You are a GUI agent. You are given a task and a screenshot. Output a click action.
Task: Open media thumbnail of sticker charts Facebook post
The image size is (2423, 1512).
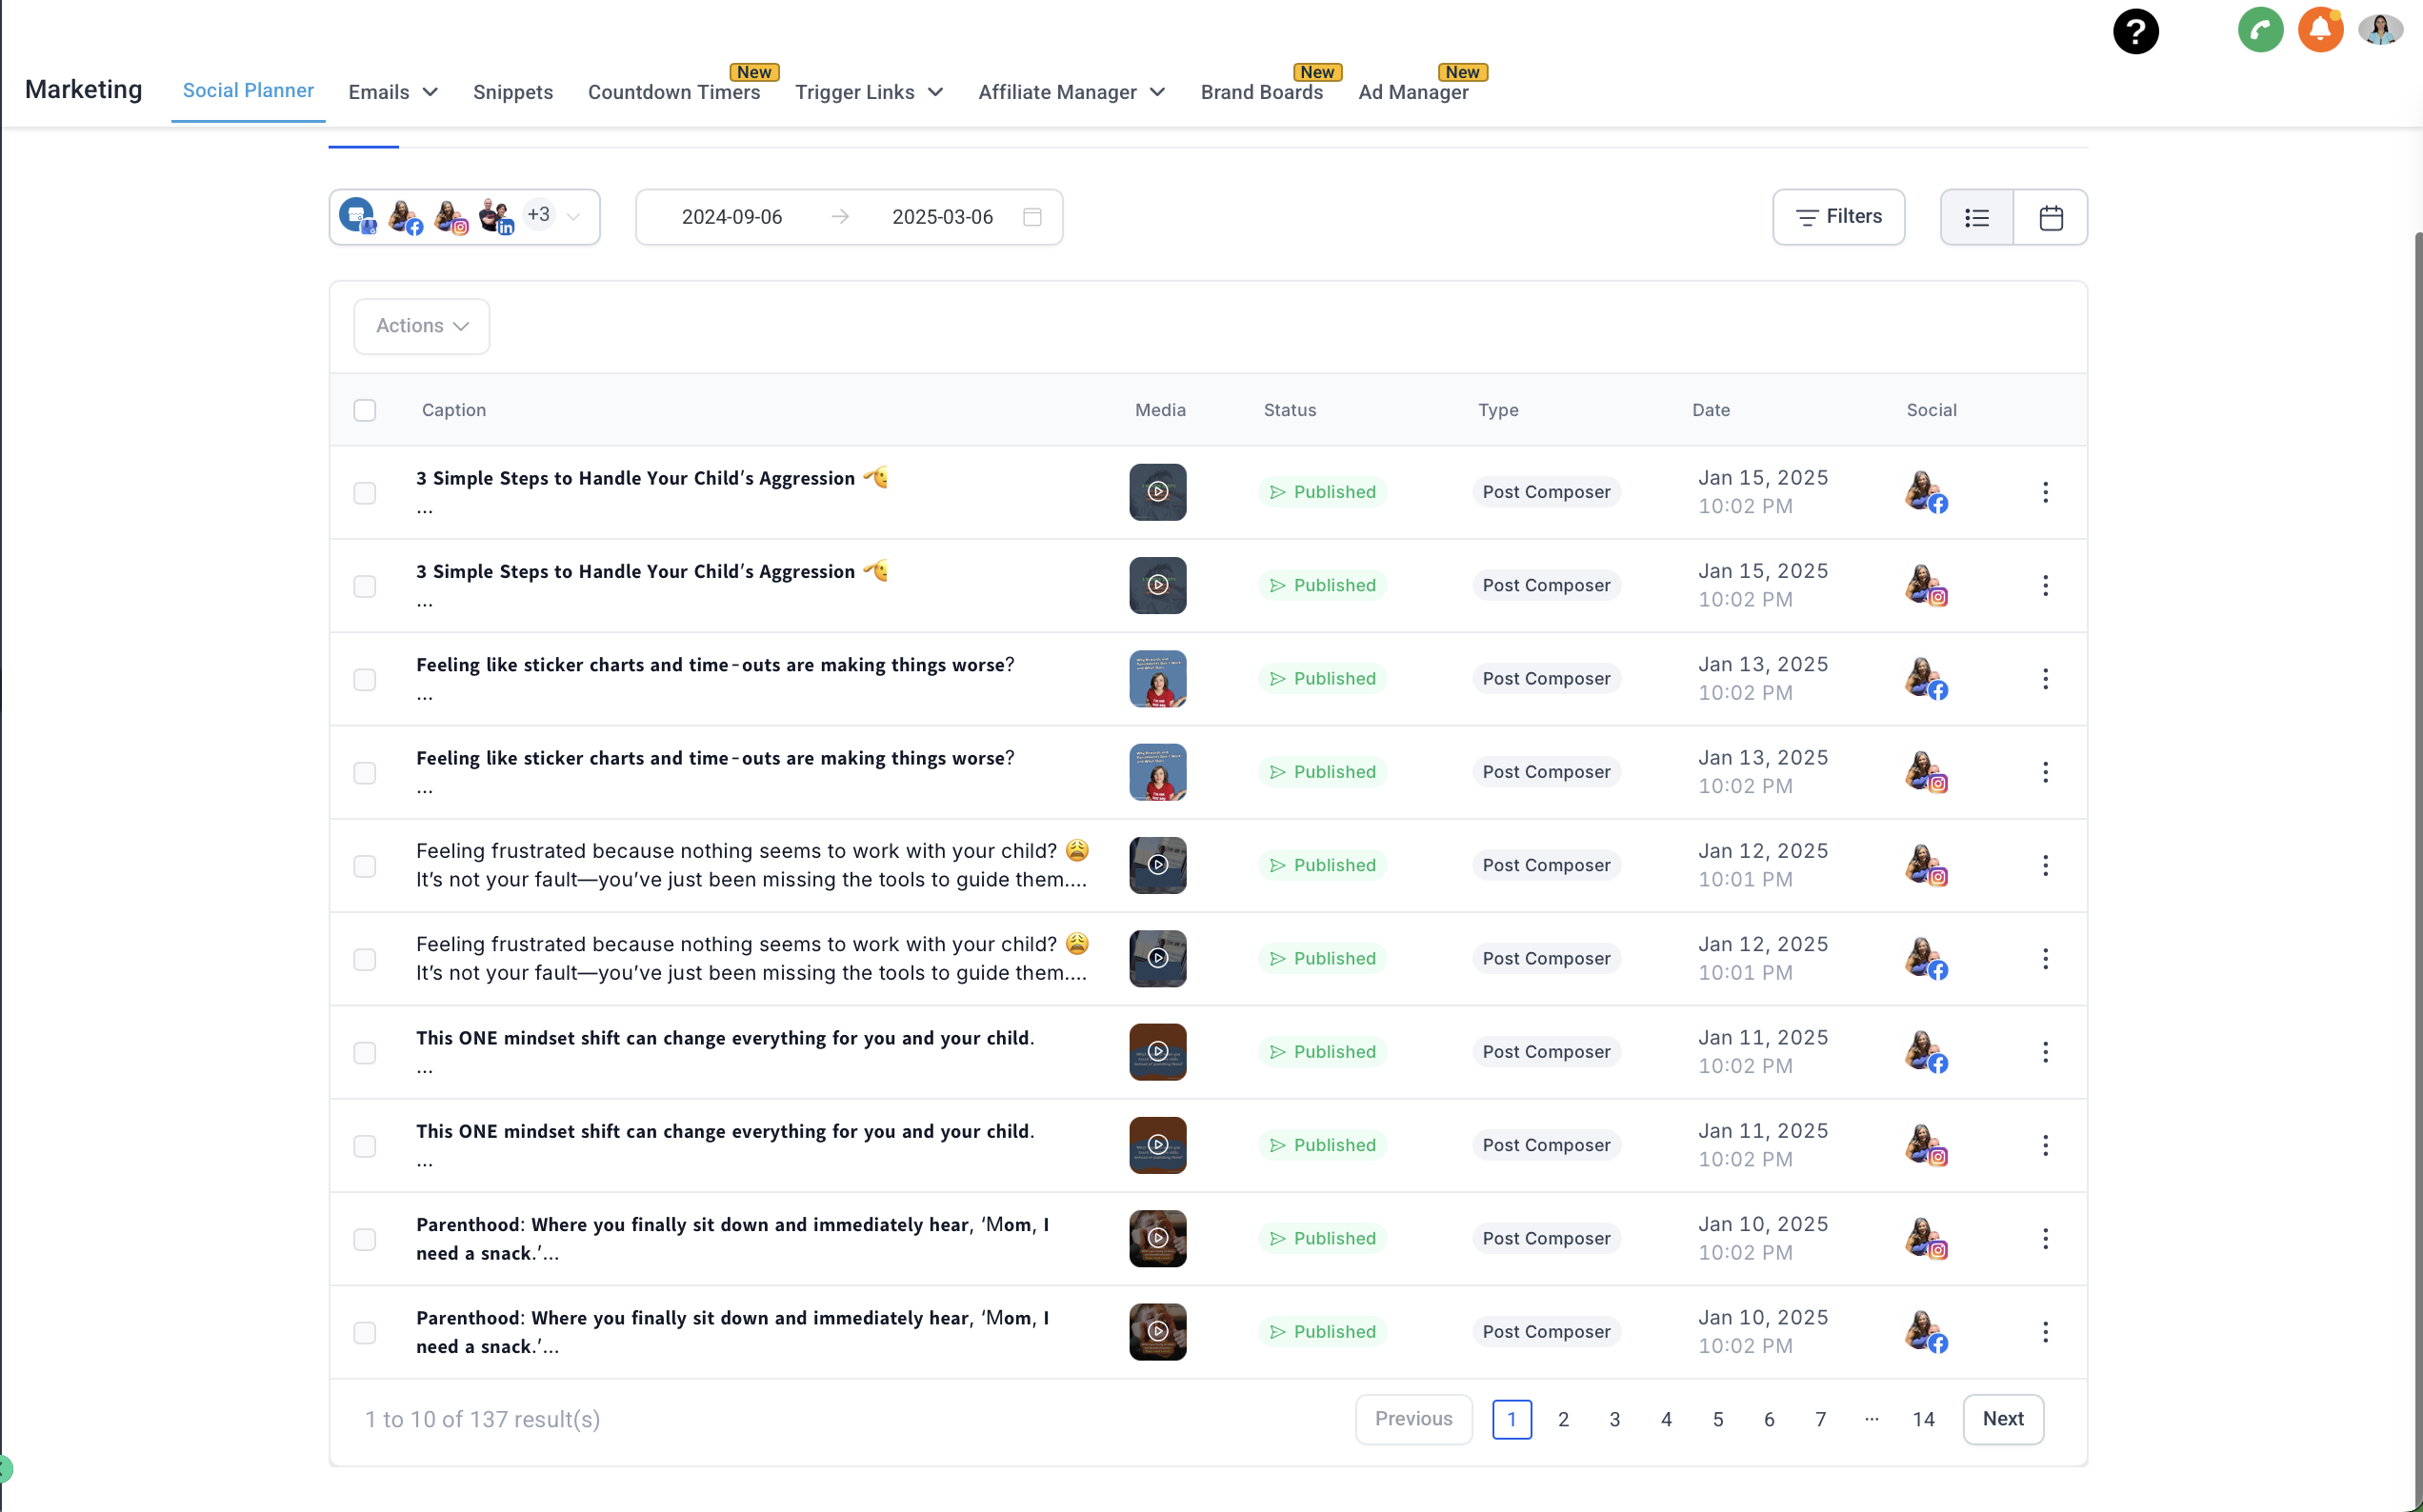(1157, 679)
